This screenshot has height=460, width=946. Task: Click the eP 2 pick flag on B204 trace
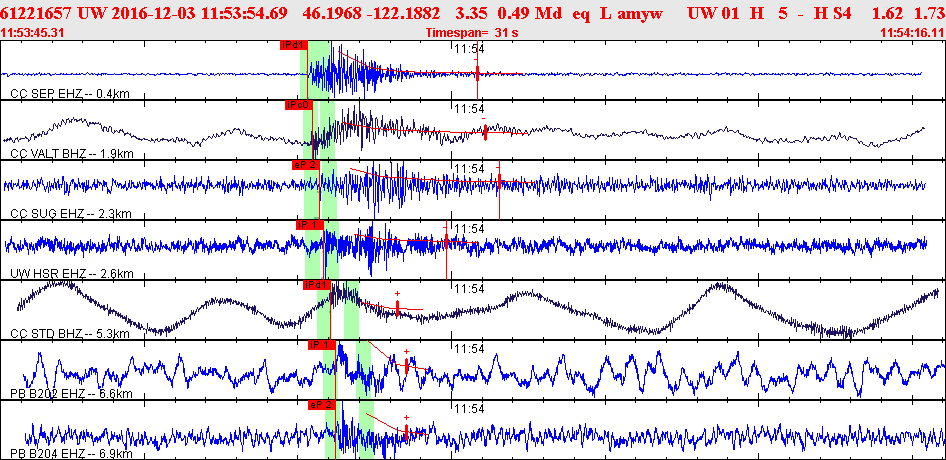[321, 404]
